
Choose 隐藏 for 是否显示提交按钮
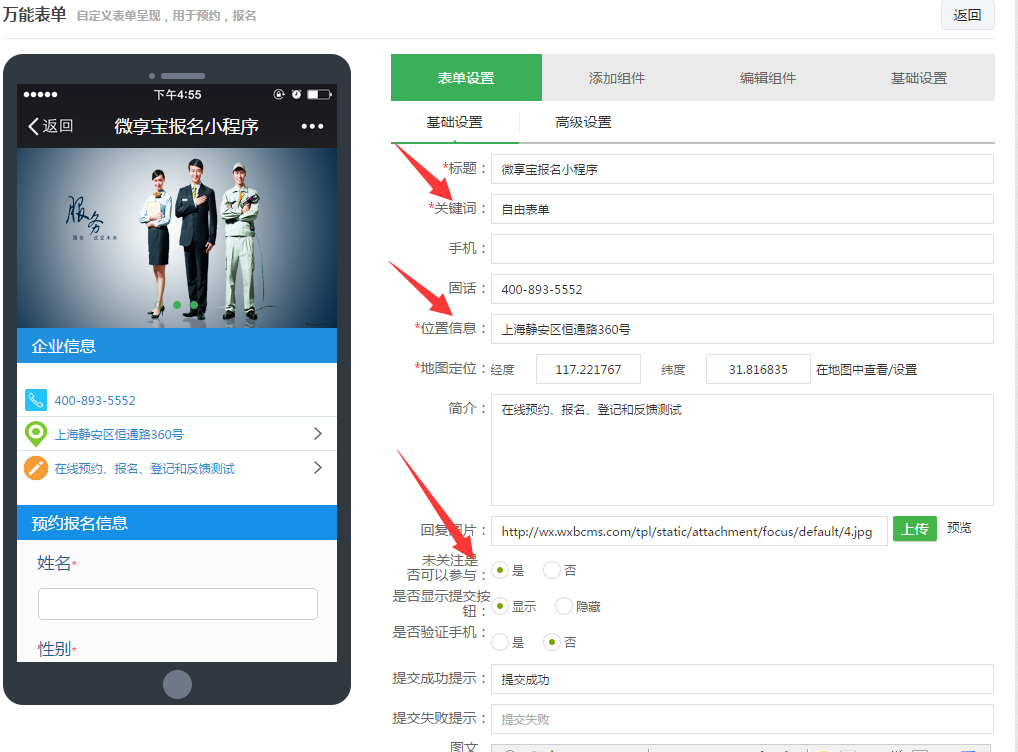[563, 606]
